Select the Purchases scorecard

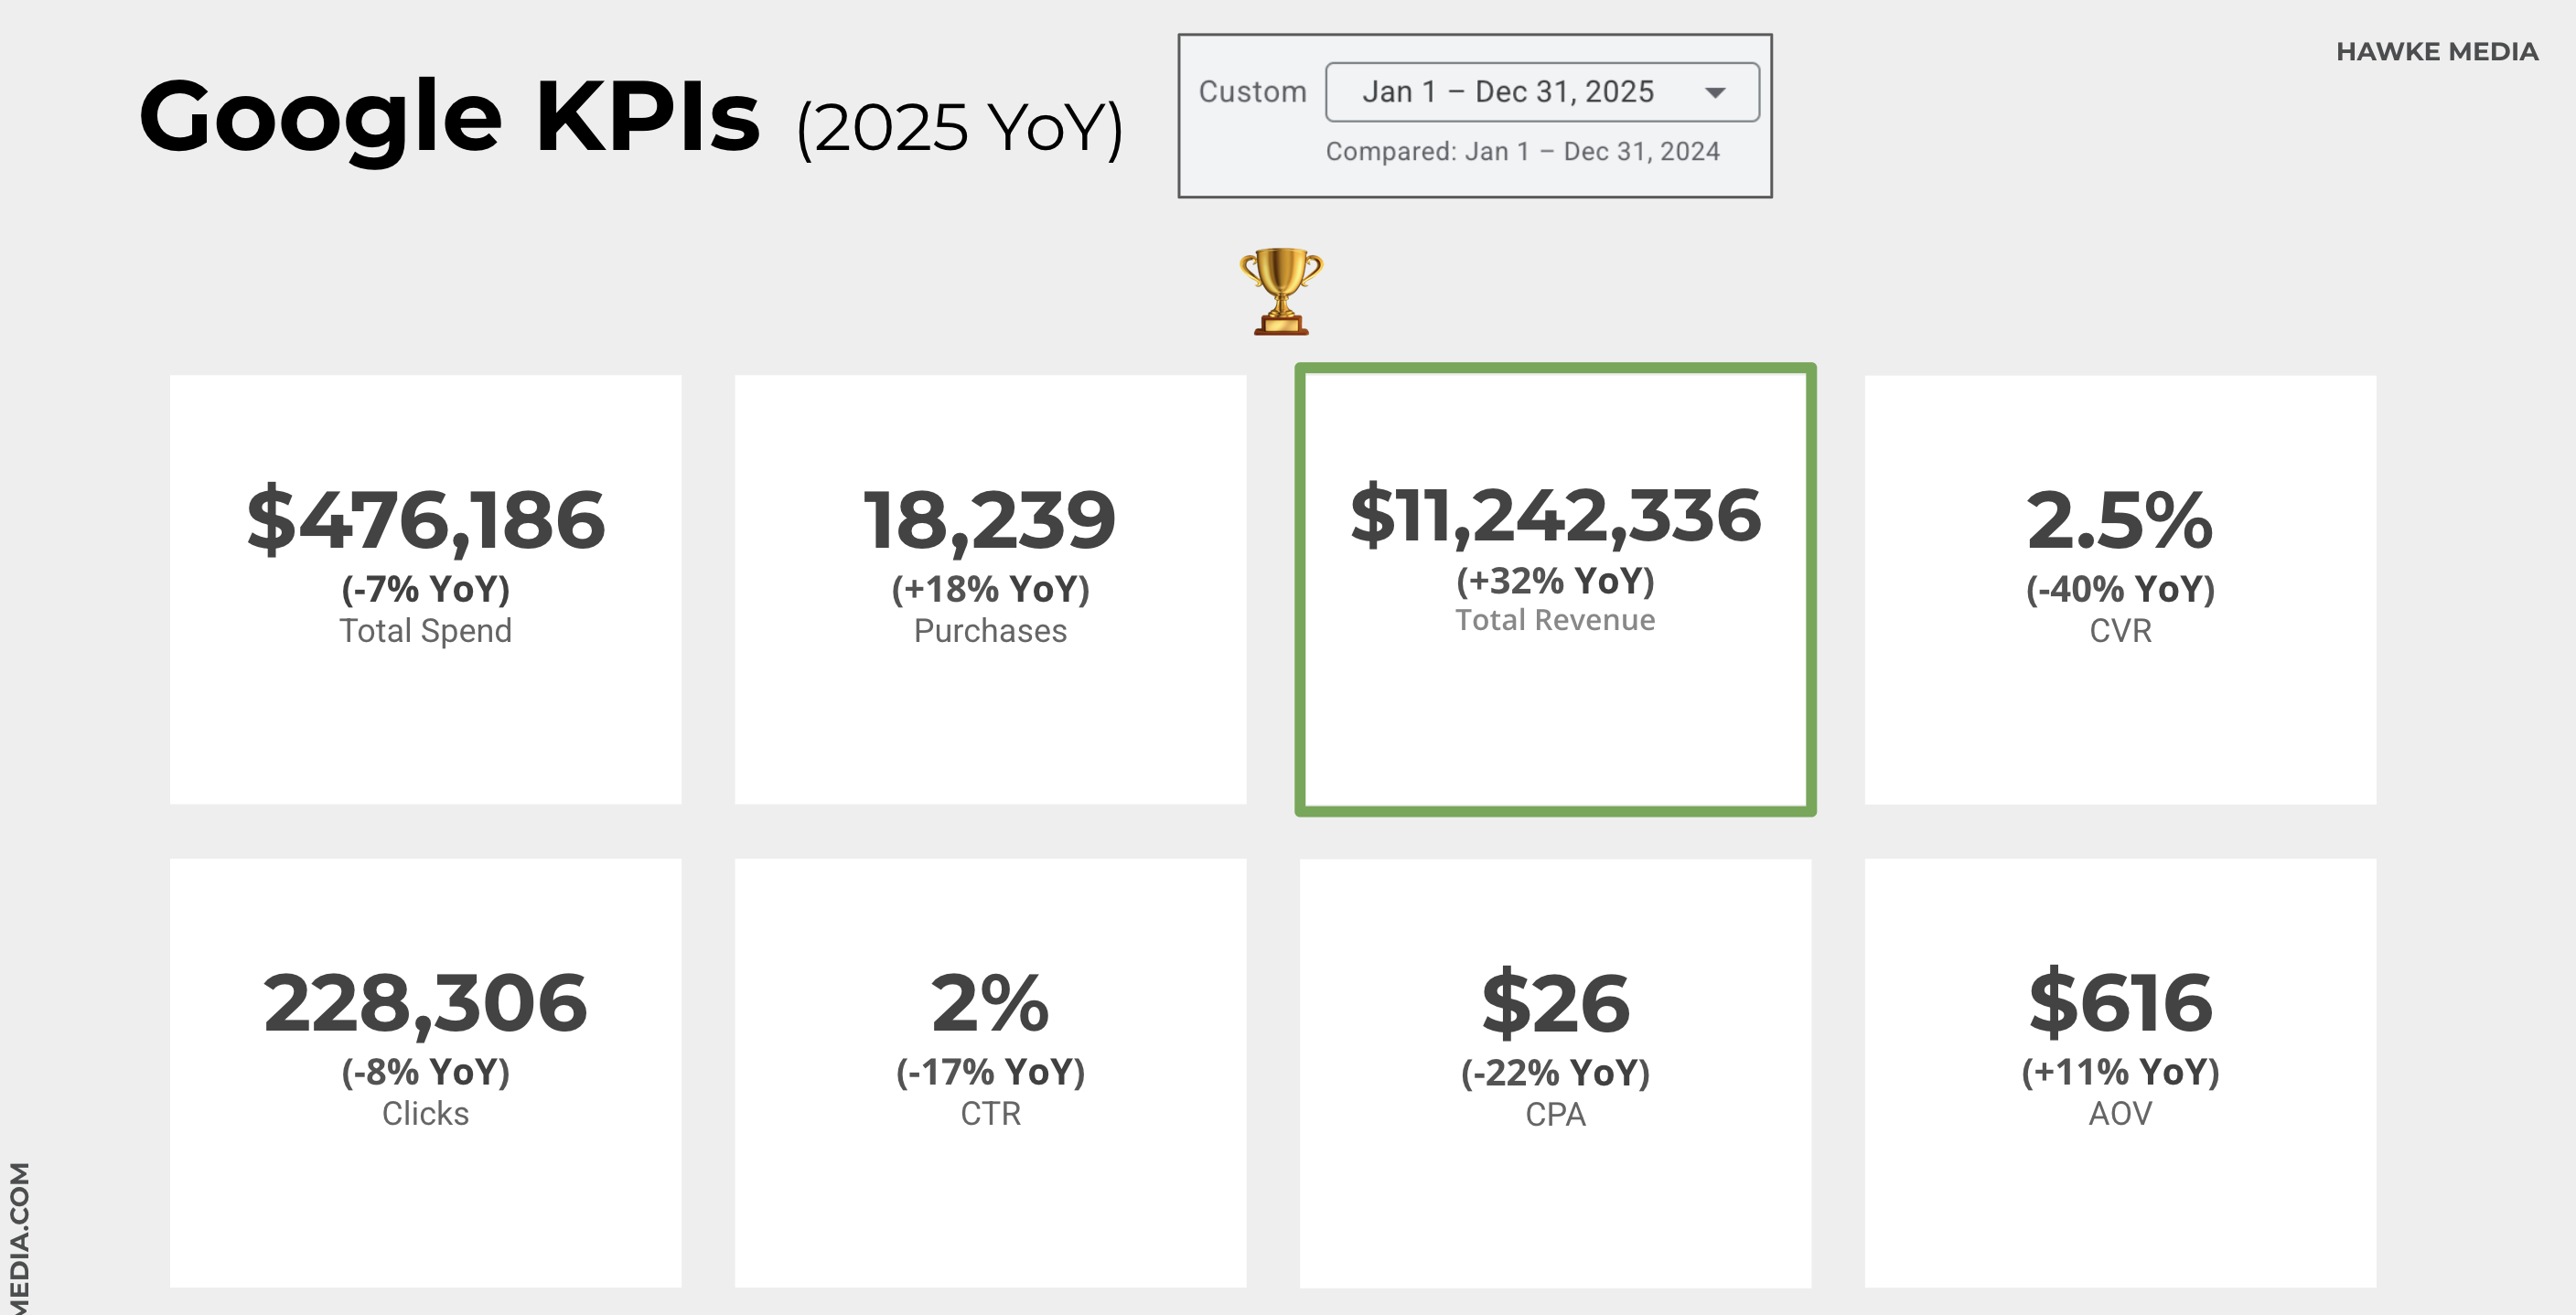tap(990, 589)
